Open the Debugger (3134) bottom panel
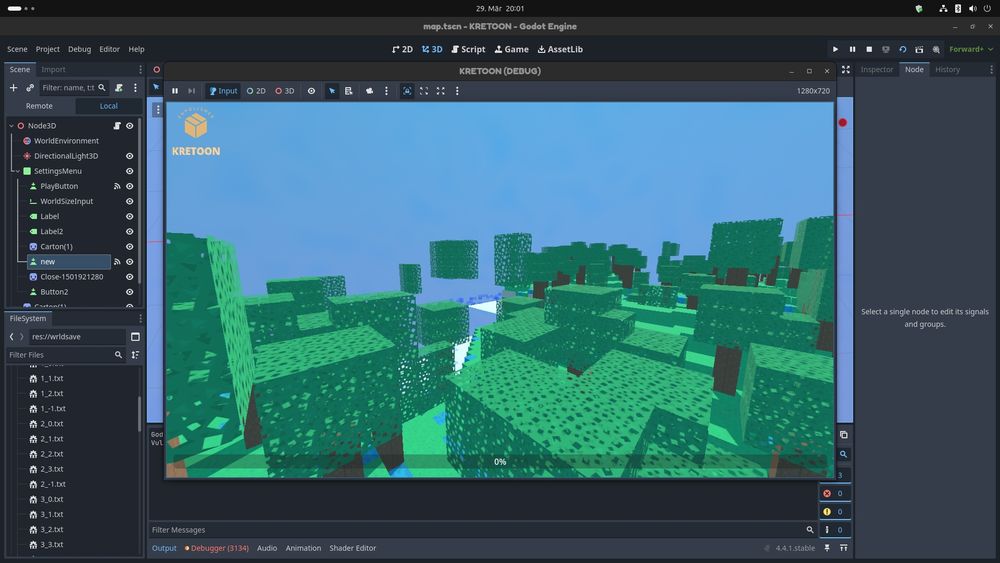This screenshot has height=563, width=1000. pyautogui.click(x=217, y=548)
